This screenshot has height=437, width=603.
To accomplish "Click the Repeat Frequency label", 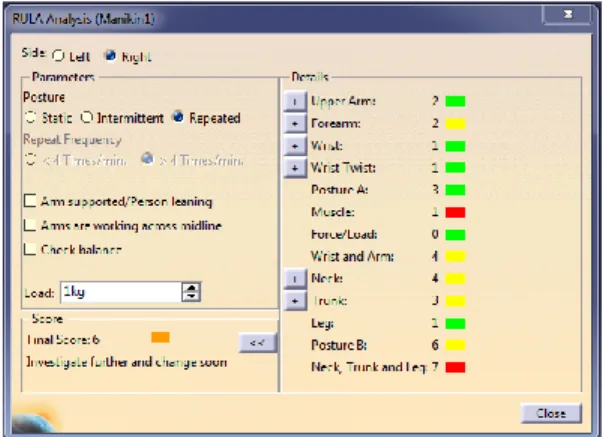I will coord(72,139).
